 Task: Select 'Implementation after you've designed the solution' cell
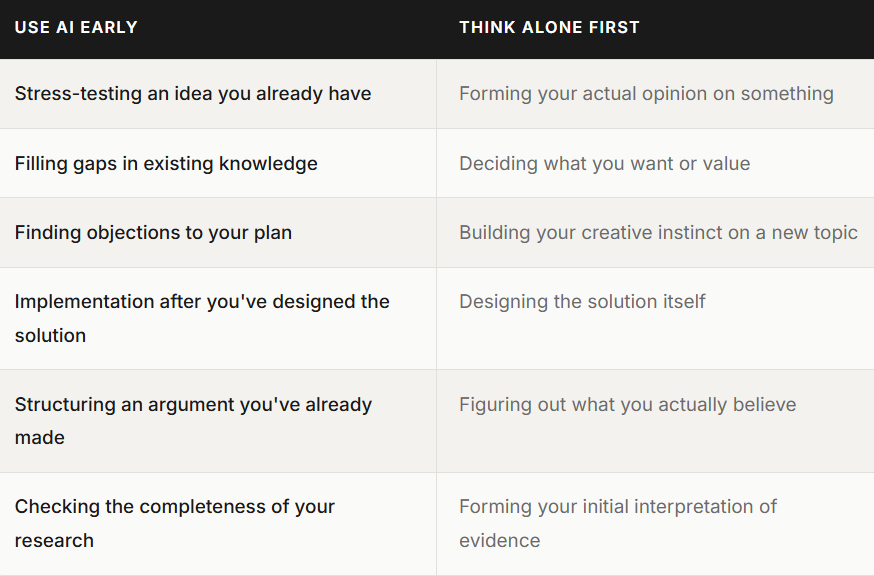tap(218, 318)
